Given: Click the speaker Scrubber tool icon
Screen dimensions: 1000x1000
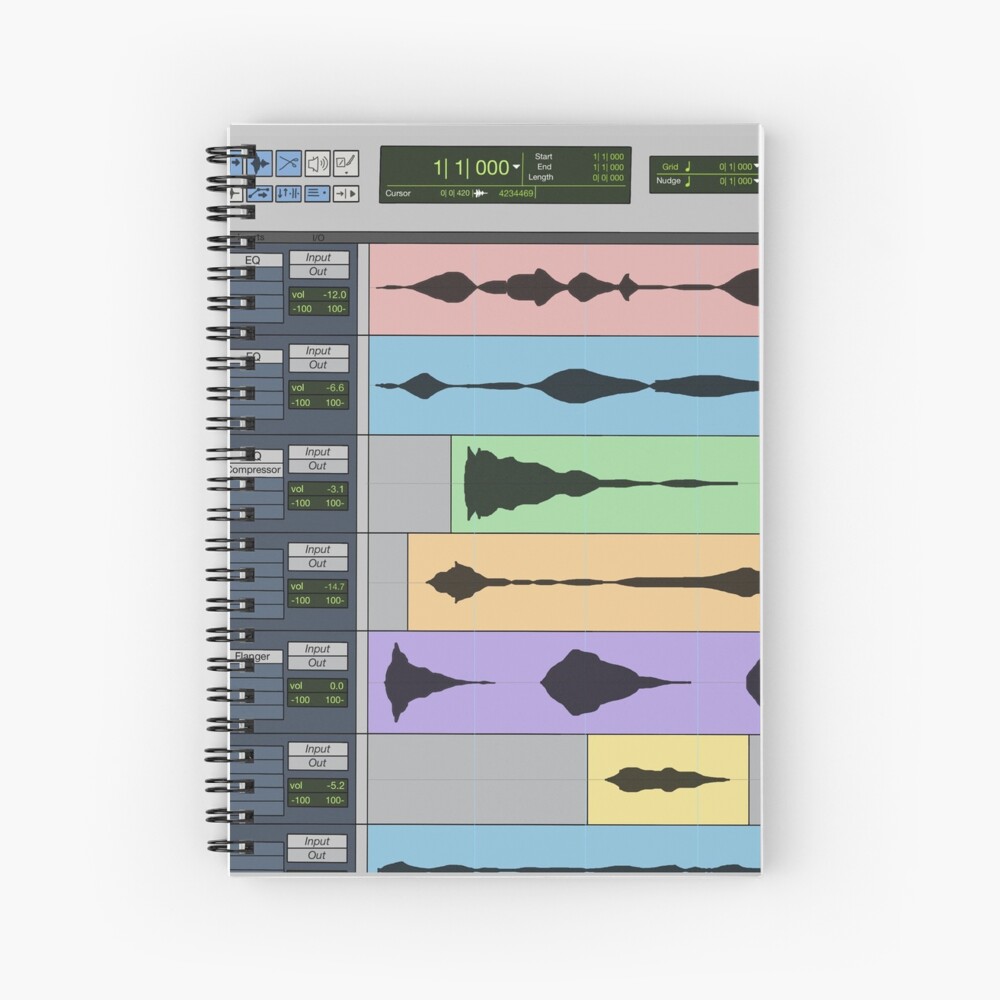Looking at the screenshot, I should click(317, 162).
